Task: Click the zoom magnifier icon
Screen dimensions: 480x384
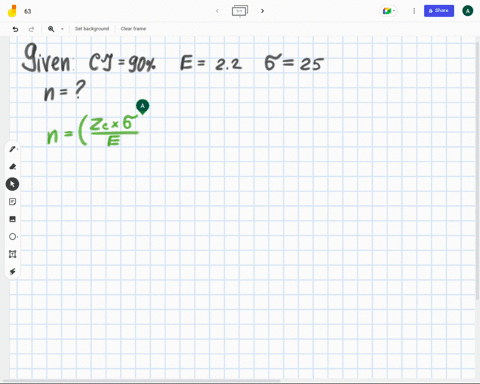Action: [51, 29]
